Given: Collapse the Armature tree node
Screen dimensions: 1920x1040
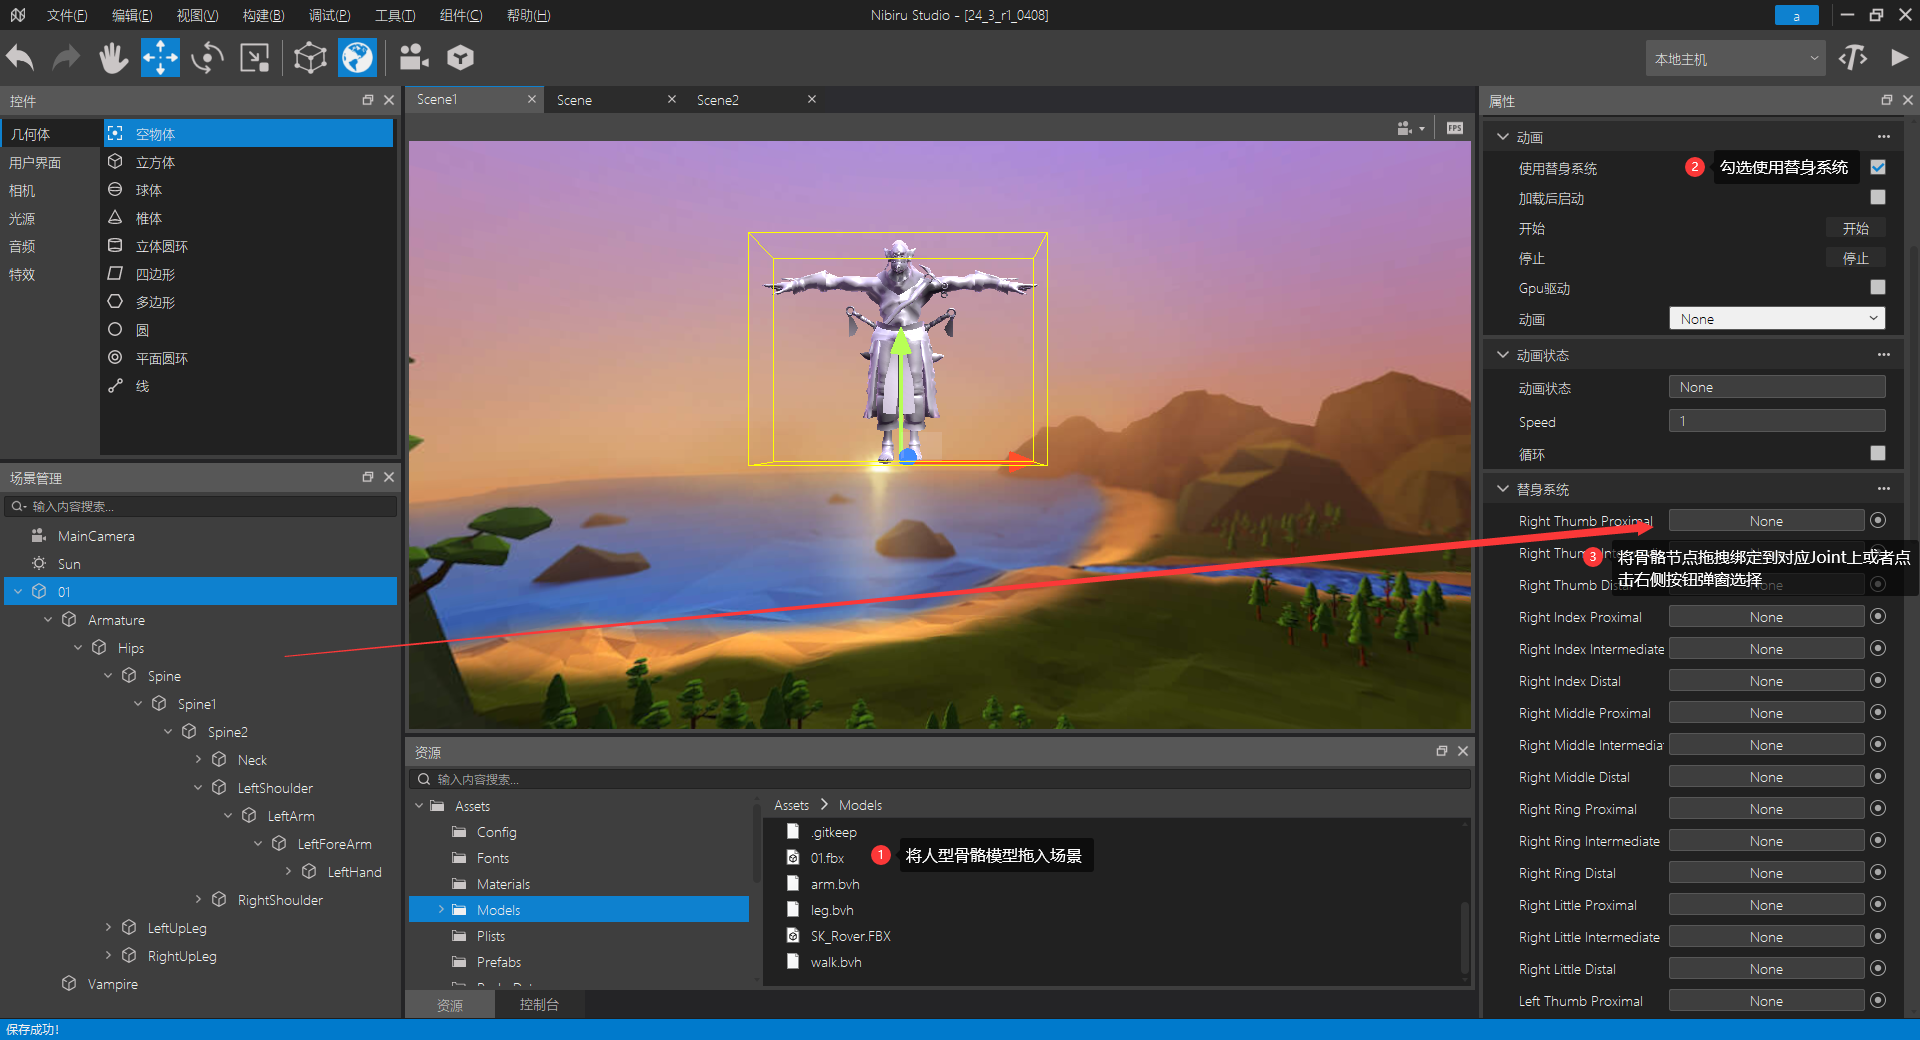Looking at the screenshot, I should [48, 620].
